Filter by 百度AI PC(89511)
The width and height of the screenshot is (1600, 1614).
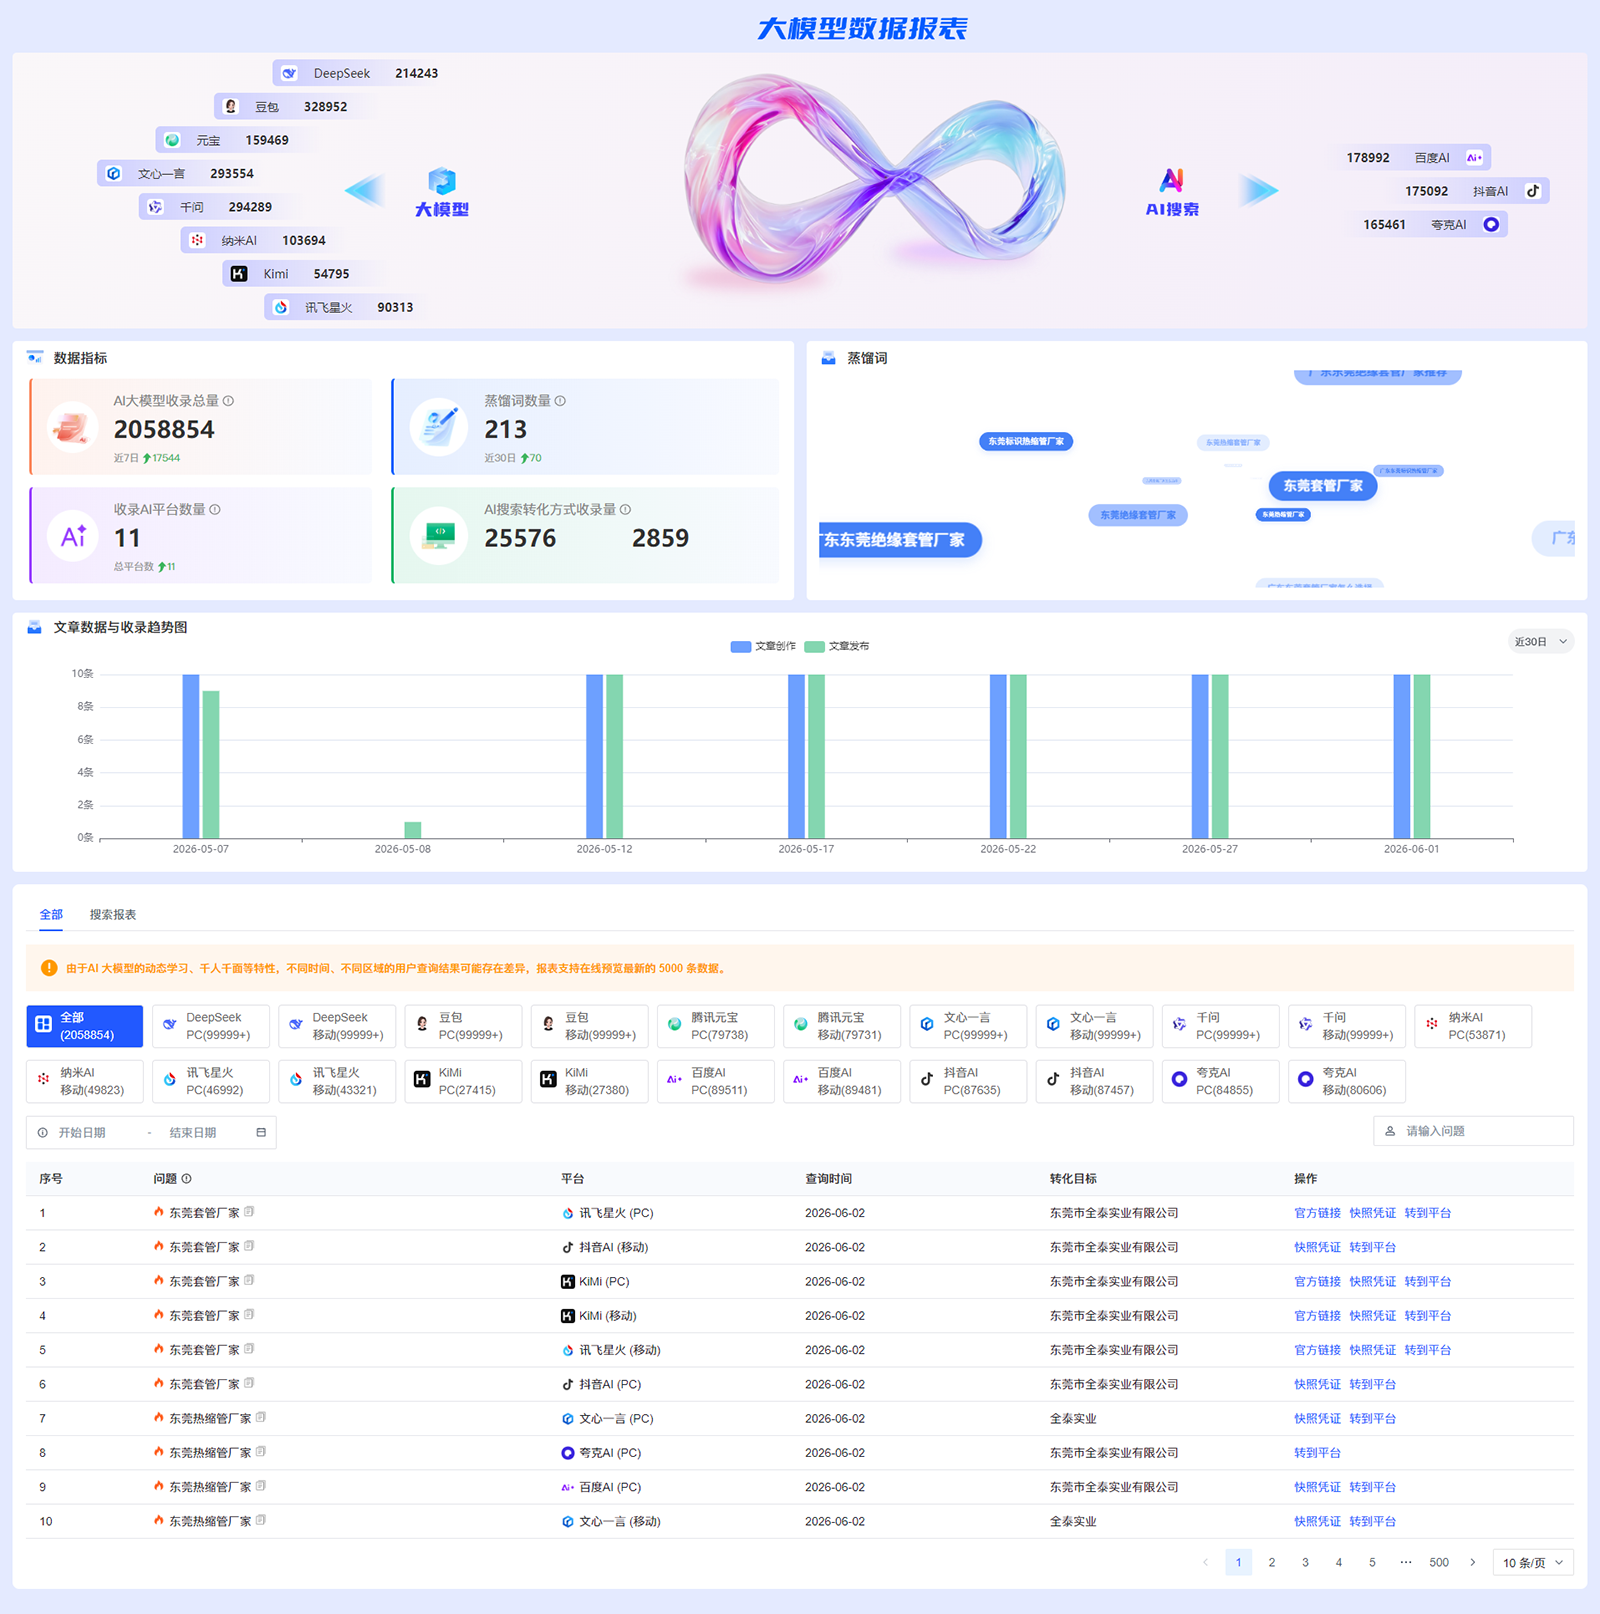pos(716,1081)
